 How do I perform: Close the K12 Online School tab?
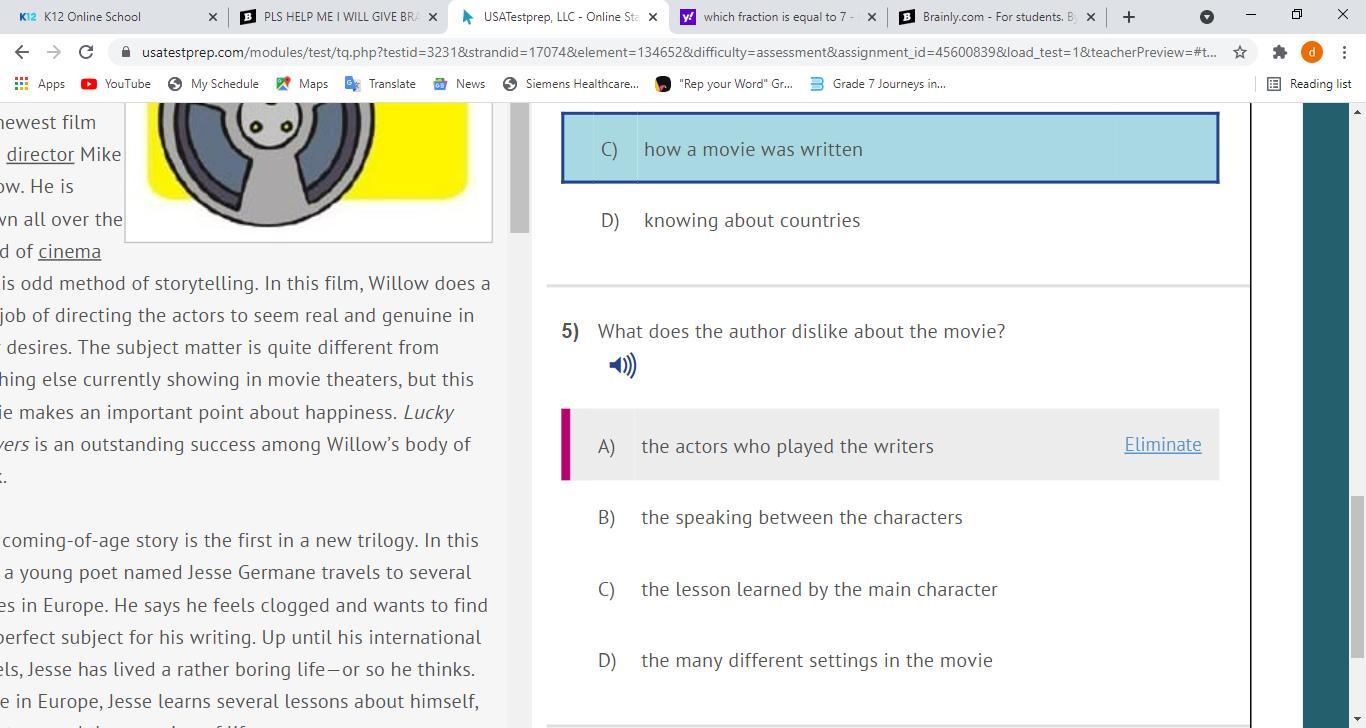(x=213, y=17)
